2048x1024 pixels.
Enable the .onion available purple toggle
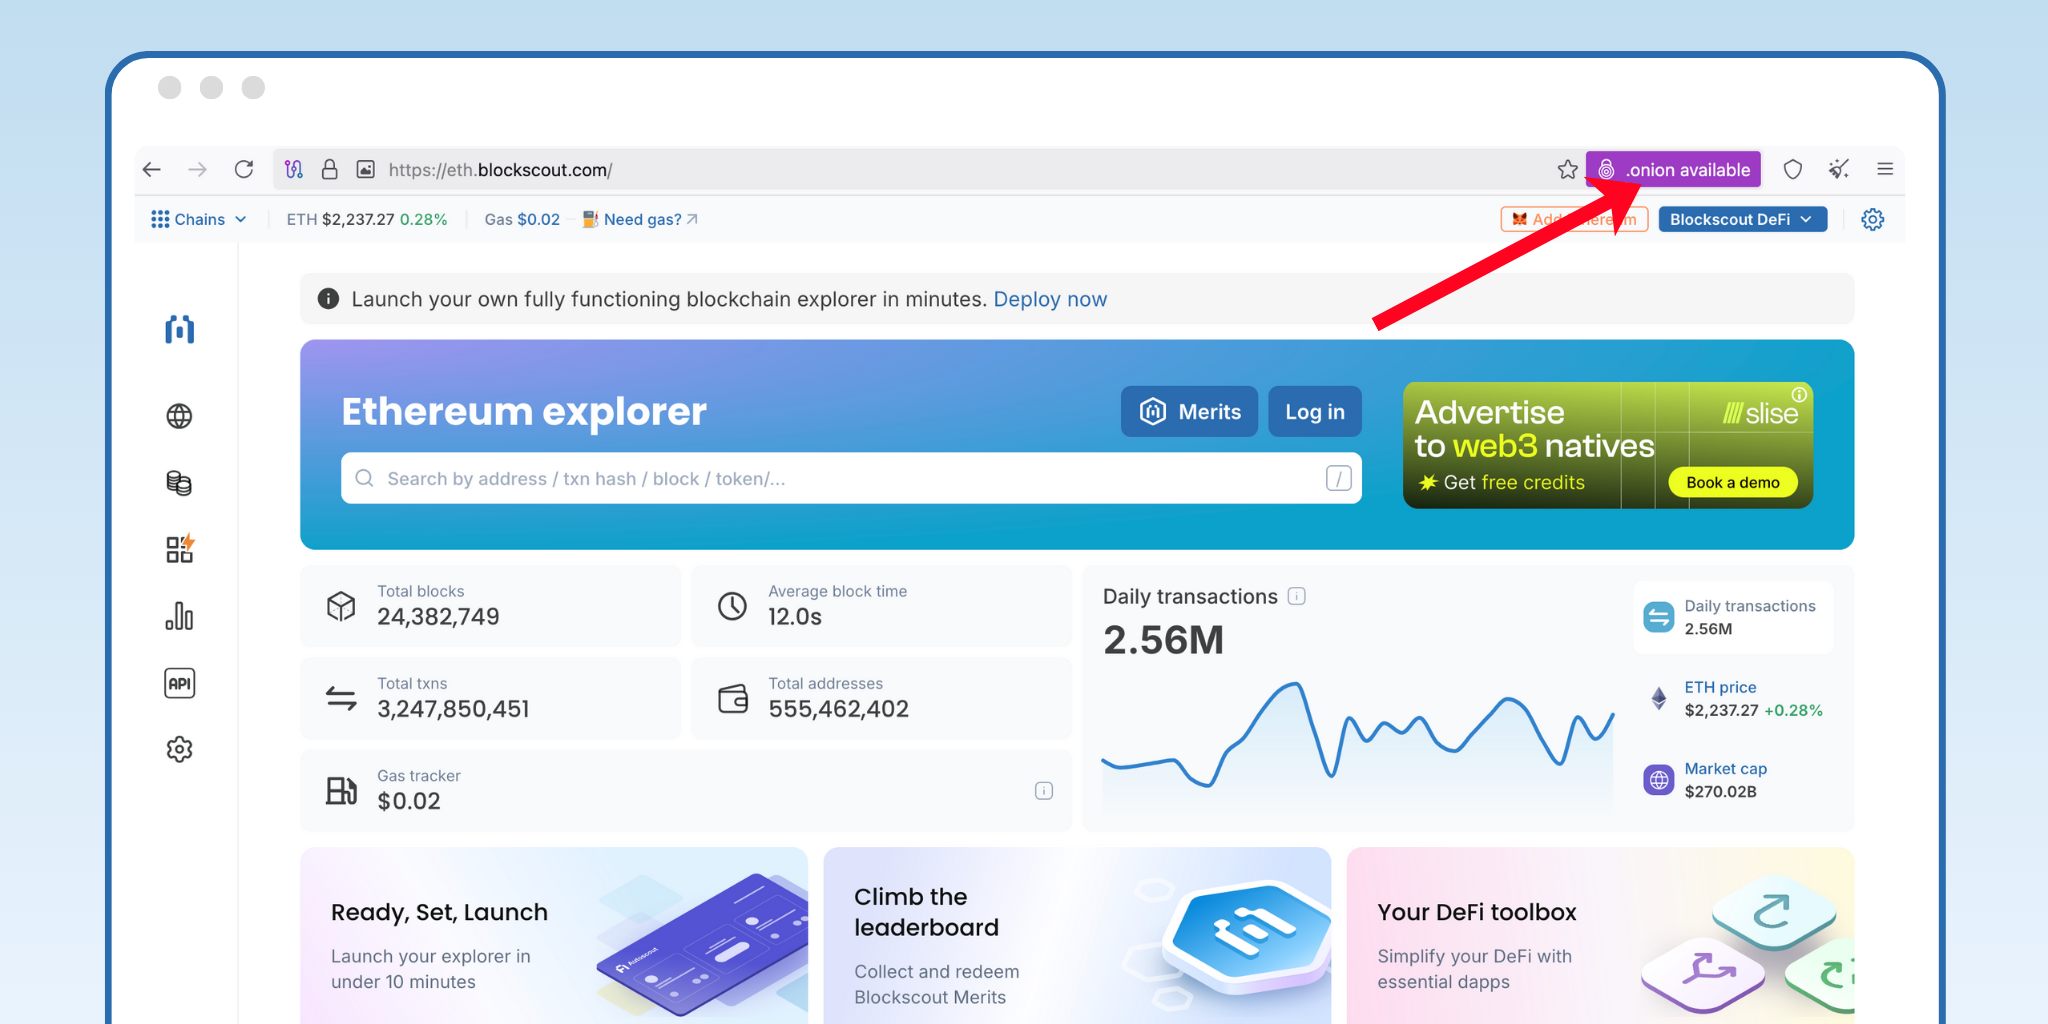[x=1673, y=169]
